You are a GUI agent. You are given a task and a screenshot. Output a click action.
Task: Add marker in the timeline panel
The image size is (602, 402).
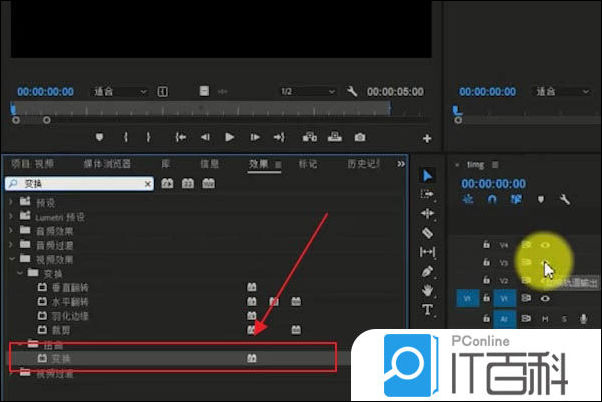click(541, 199)
